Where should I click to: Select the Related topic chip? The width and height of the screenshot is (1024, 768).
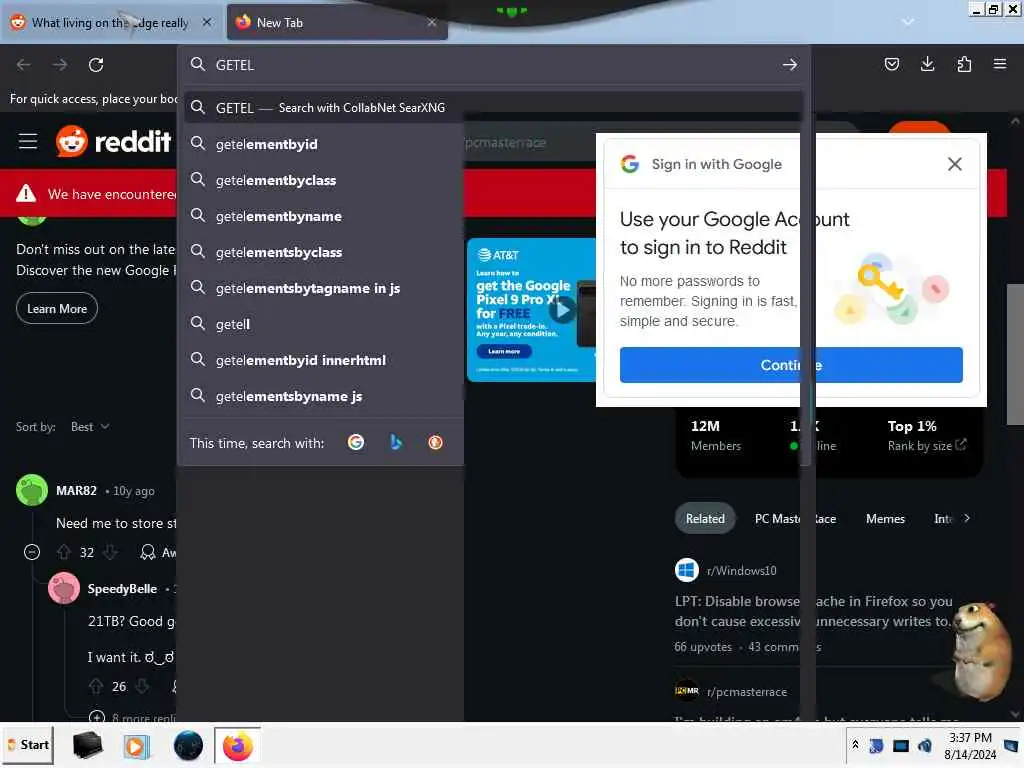click(x=705, y=519)
